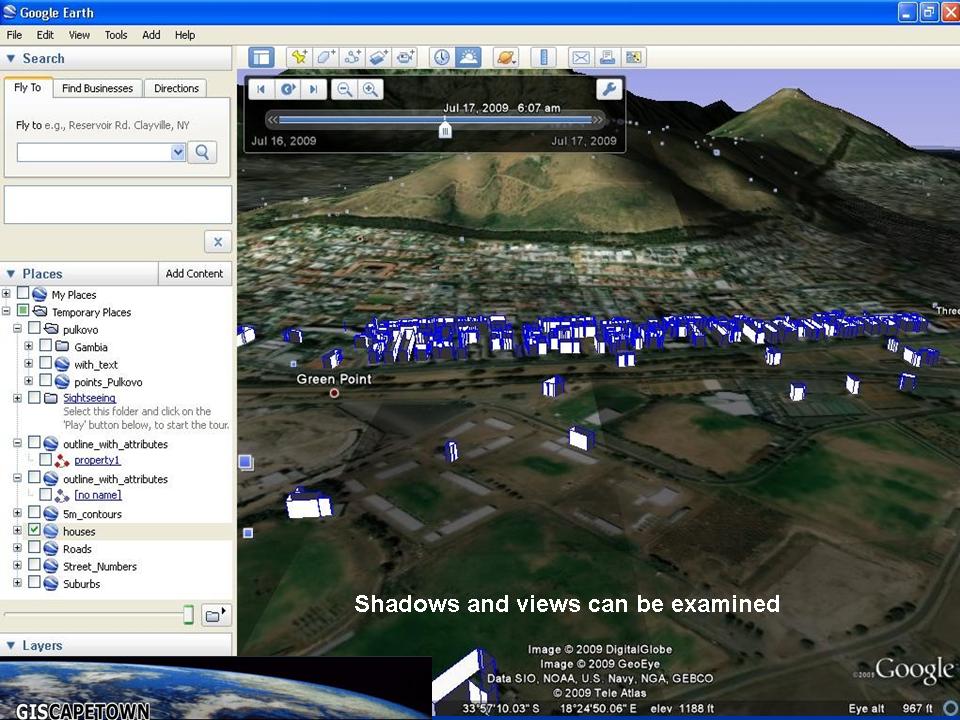Image resolution: width=960 pixels, height=720 pixels.
Task: Select the with_text tree item
Action: pos(96,364)
